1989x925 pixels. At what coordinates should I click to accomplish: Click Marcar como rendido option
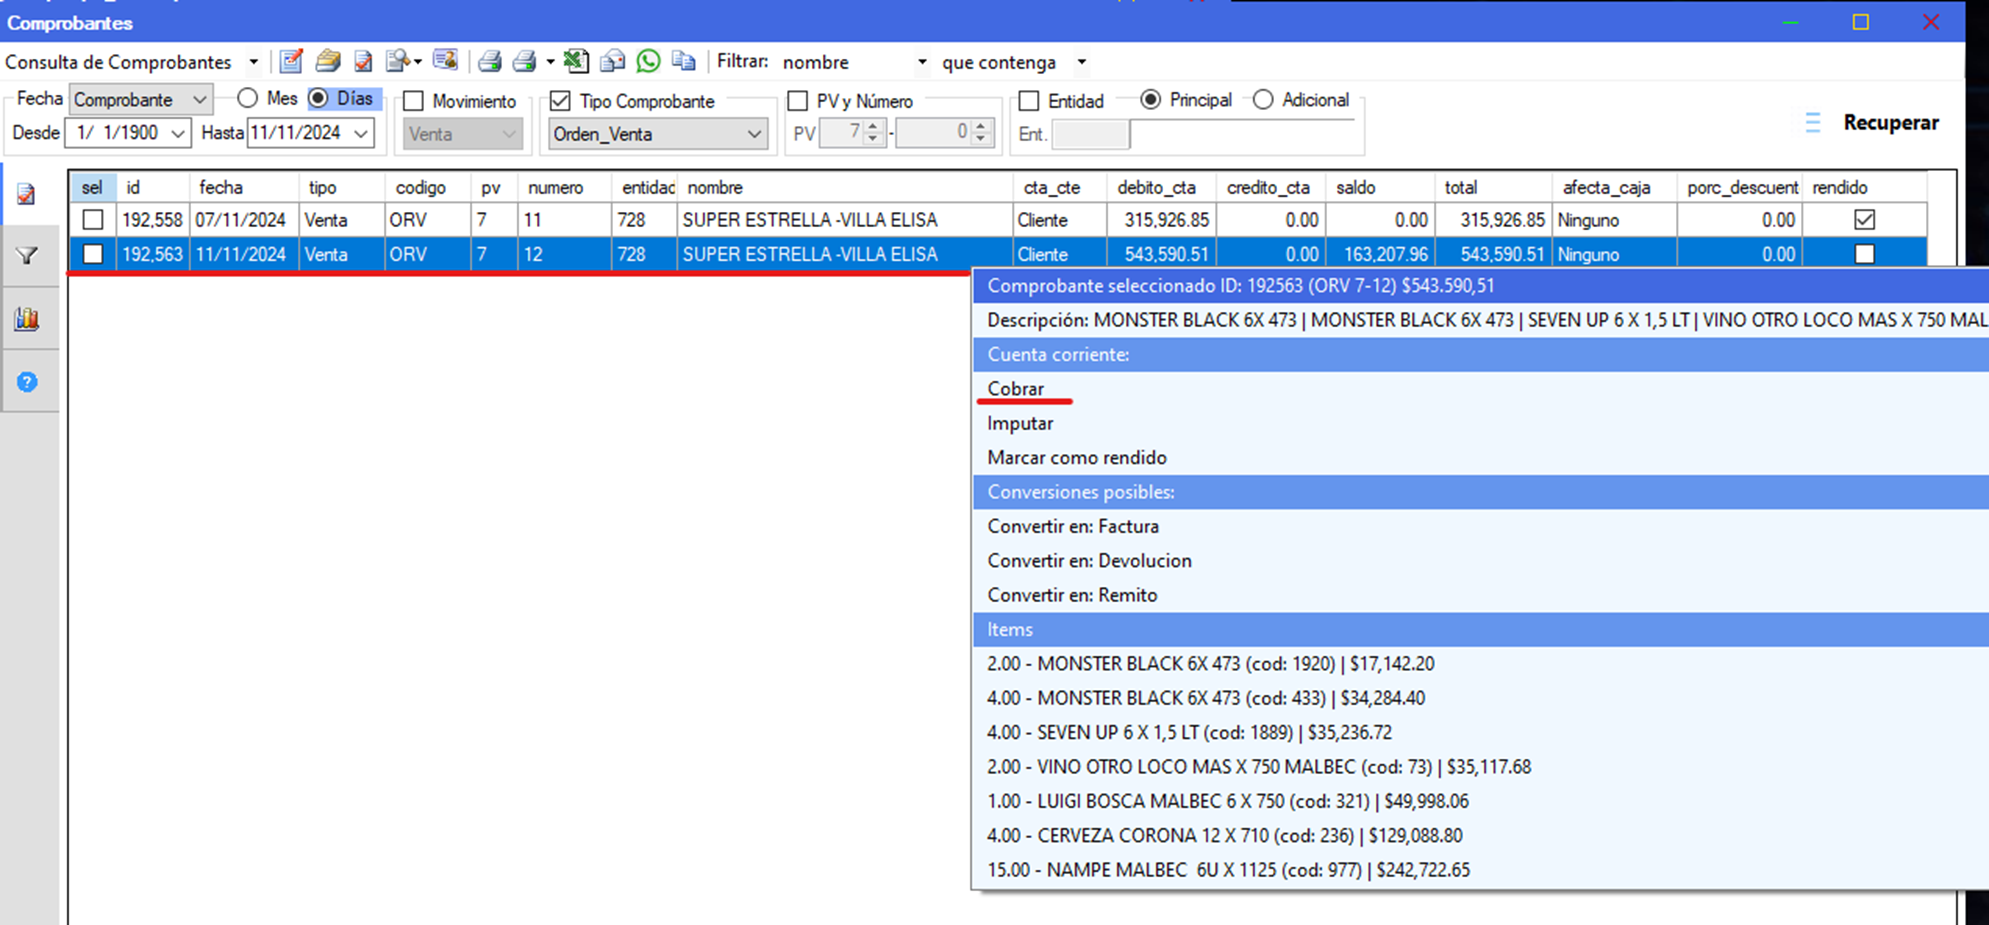coord(1076,458)
